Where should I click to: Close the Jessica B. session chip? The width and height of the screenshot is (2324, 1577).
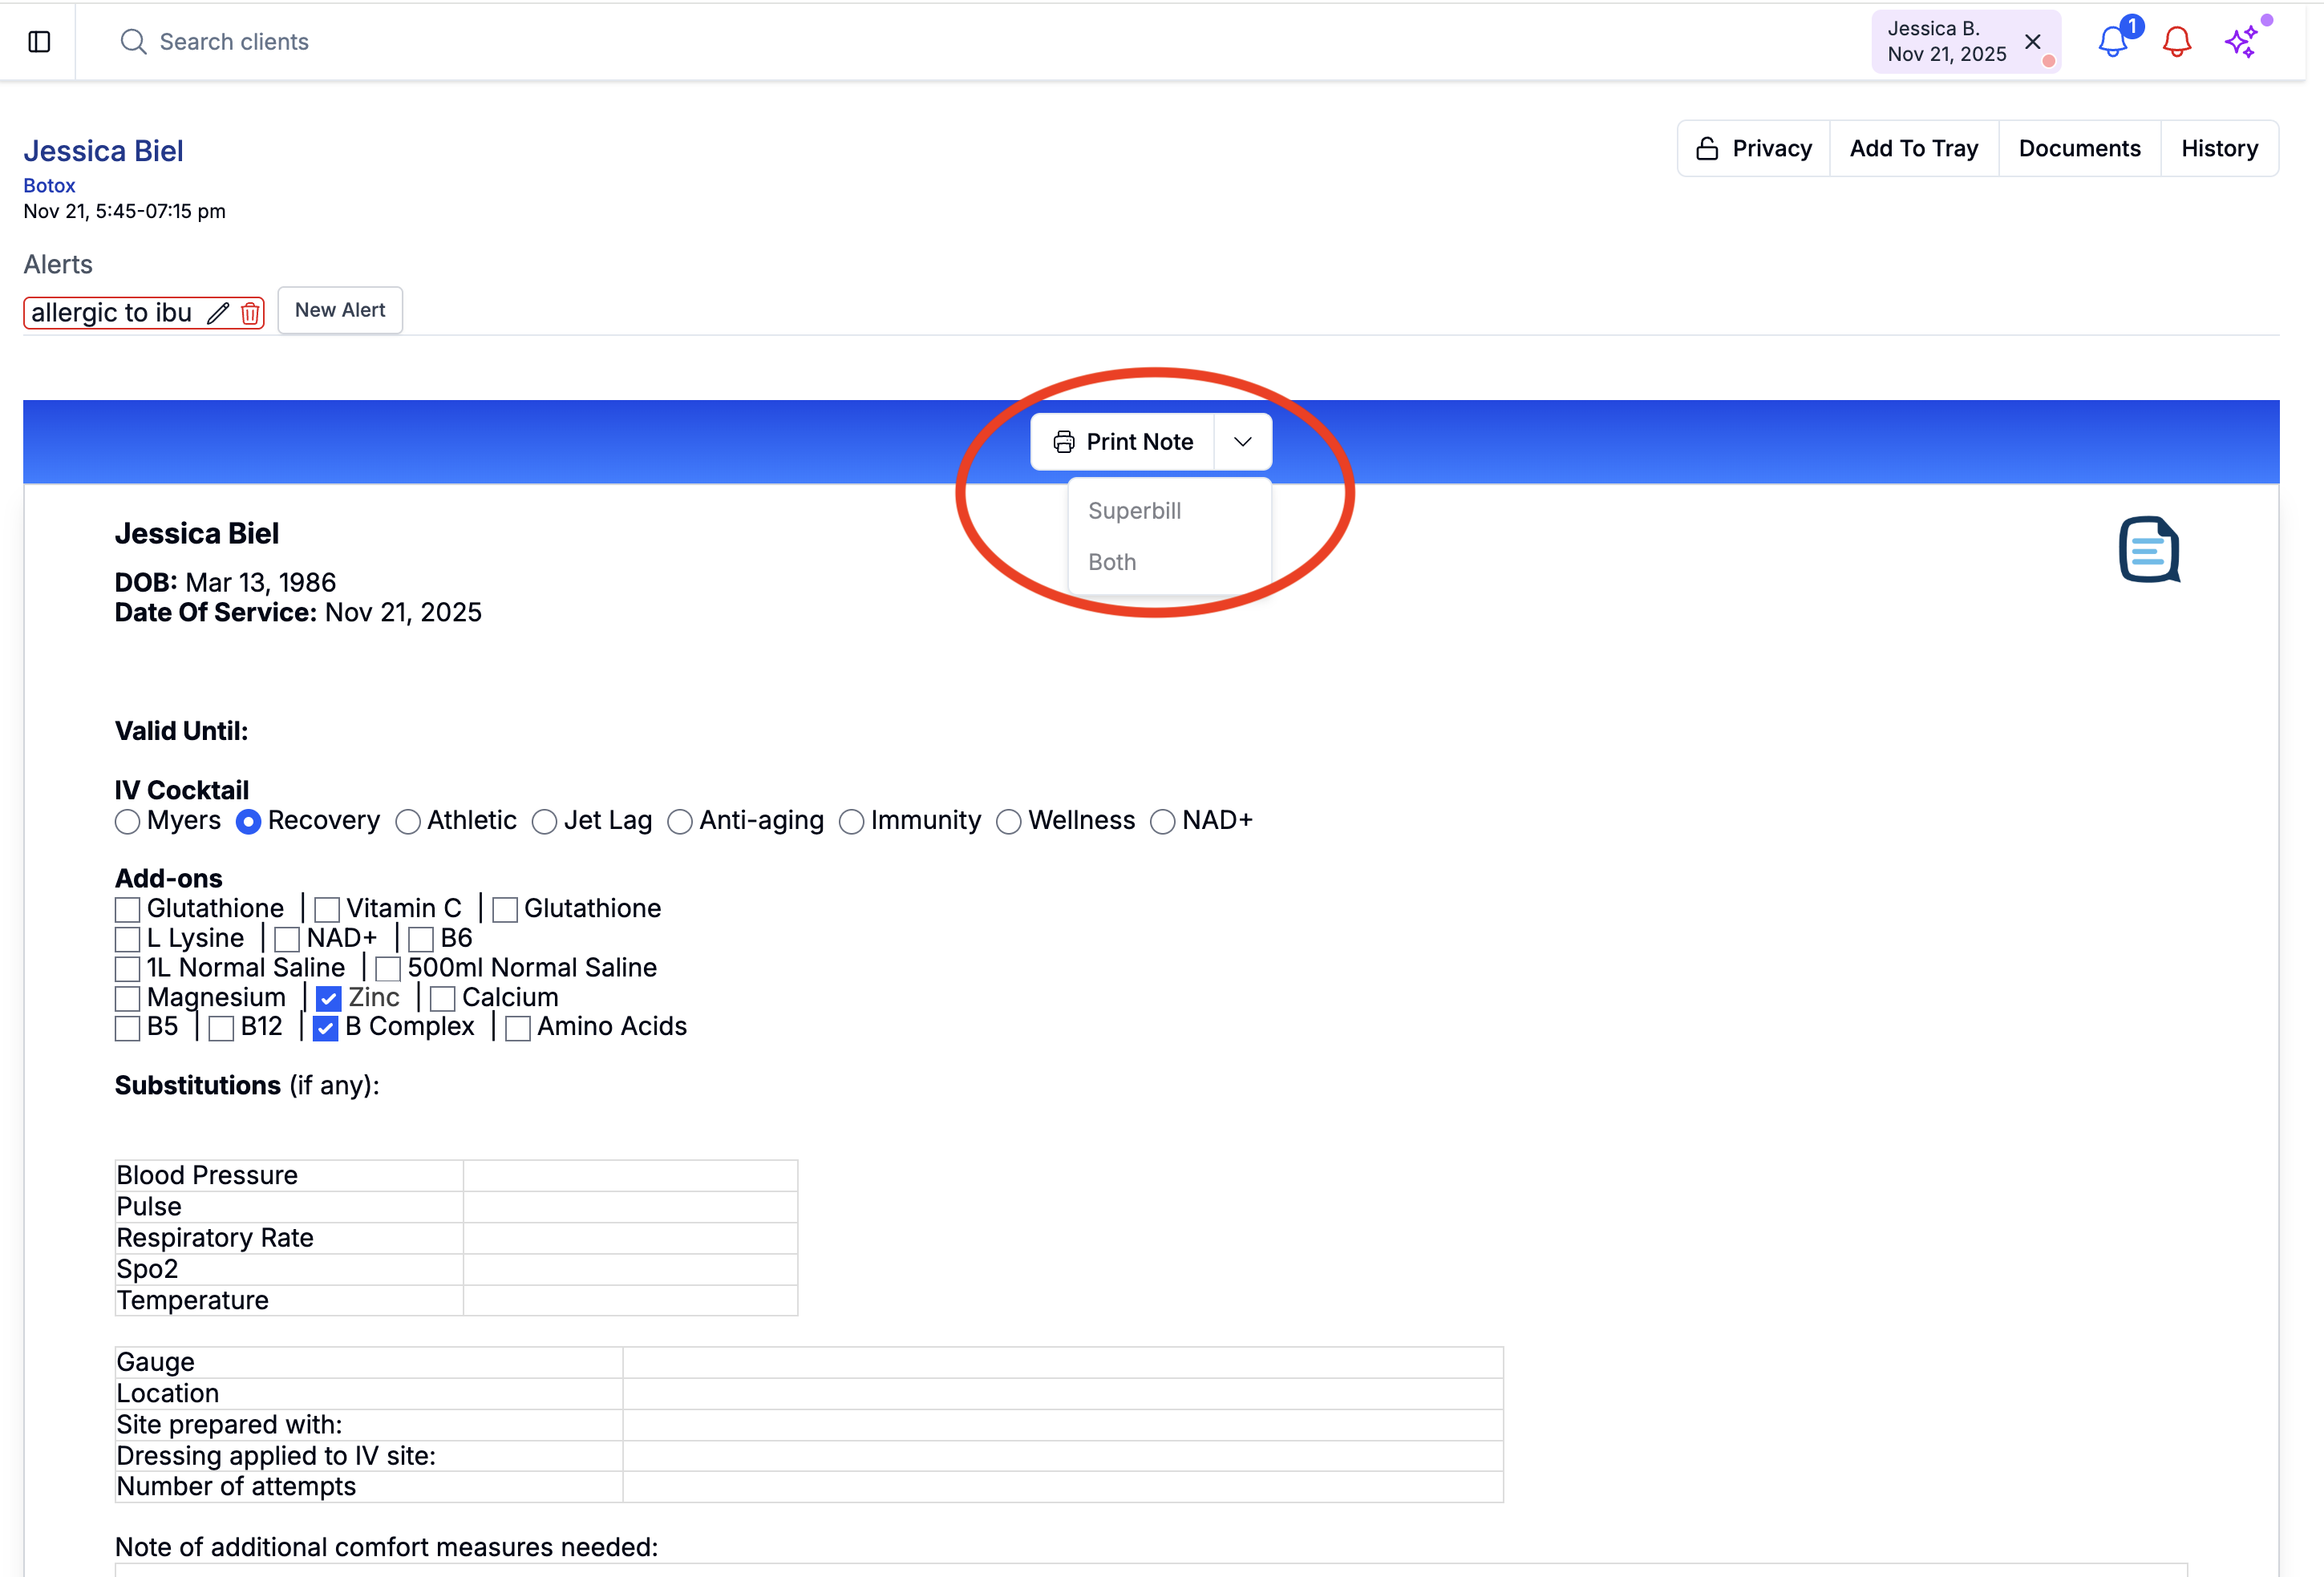point(2032,41)
